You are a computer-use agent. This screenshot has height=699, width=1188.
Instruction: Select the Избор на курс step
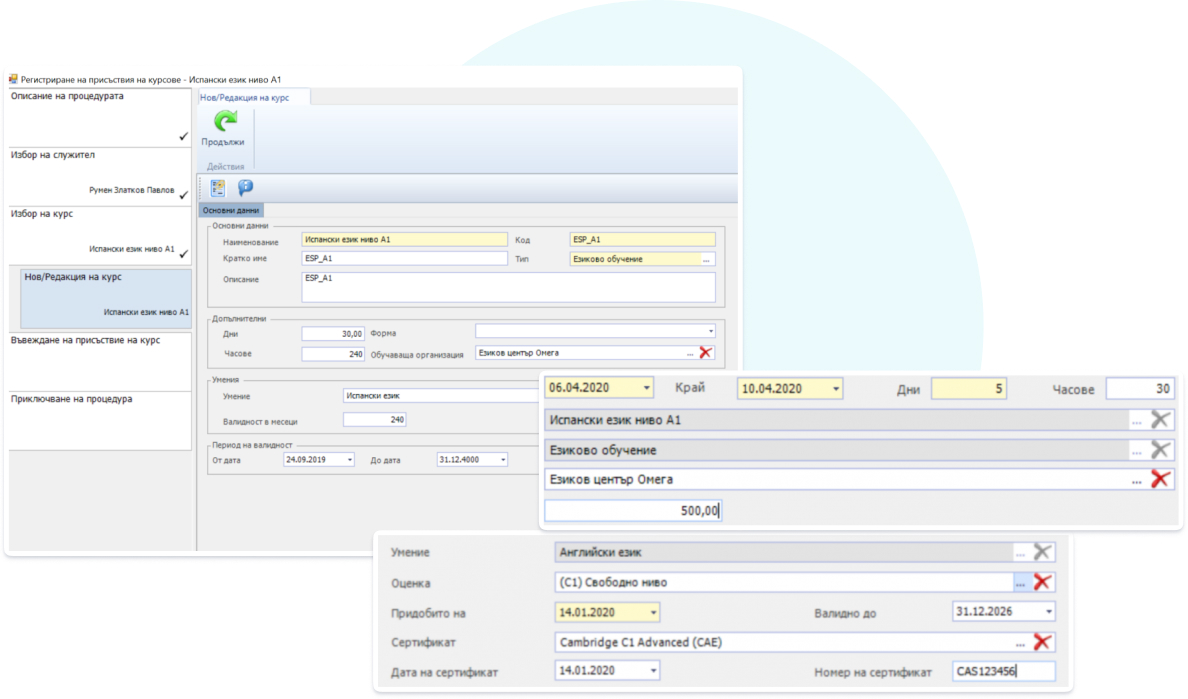100,235
